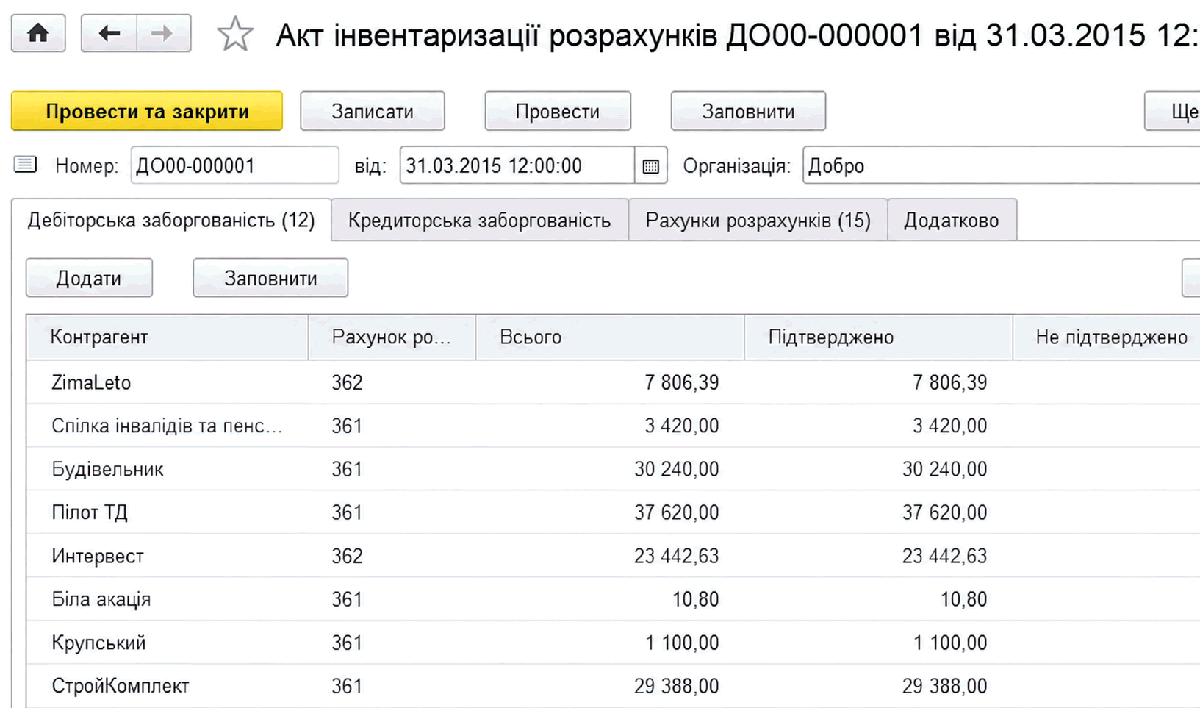The width and height of the screenshot is (1200, 708).
Task: Go to the home page icon
Action: [38, 34]
